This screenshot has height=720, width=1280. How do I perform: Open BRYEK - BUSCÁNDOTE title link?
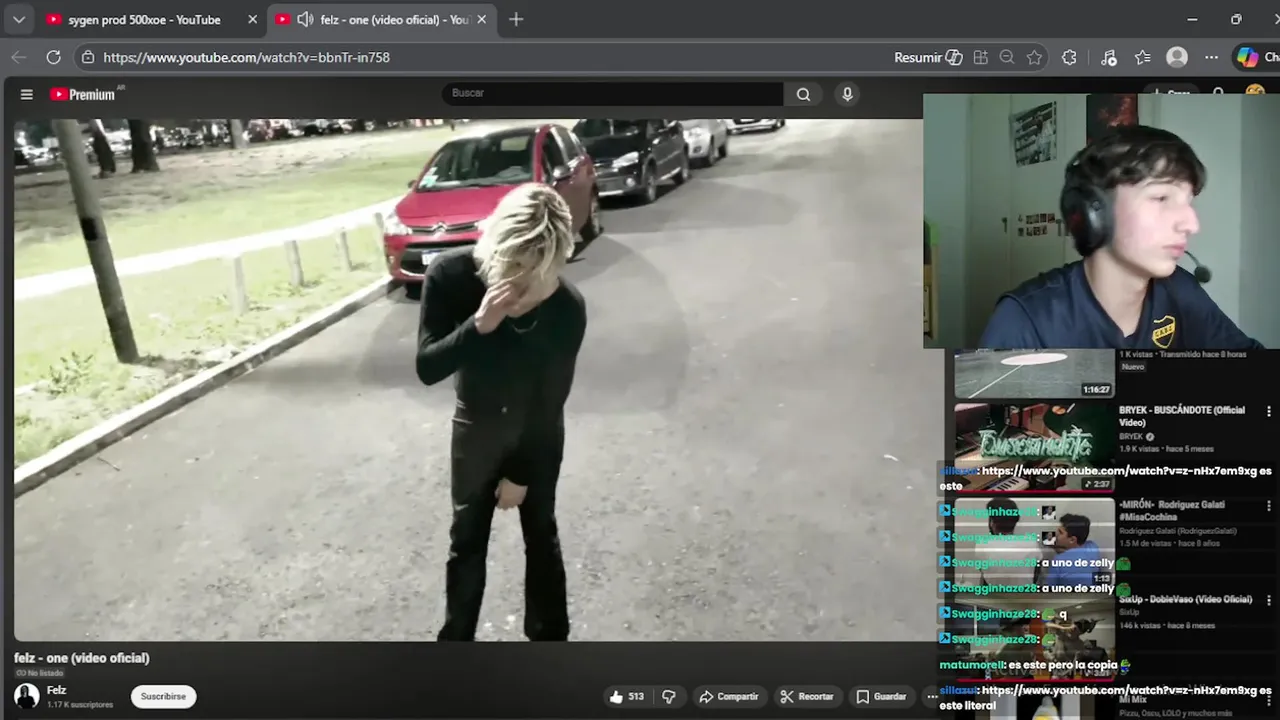coord(1182,416)
